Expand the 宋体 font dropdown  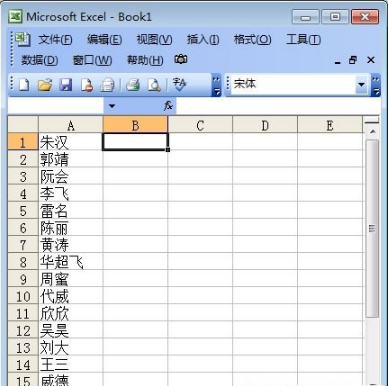pyautogui.click(x=361, y=84)
